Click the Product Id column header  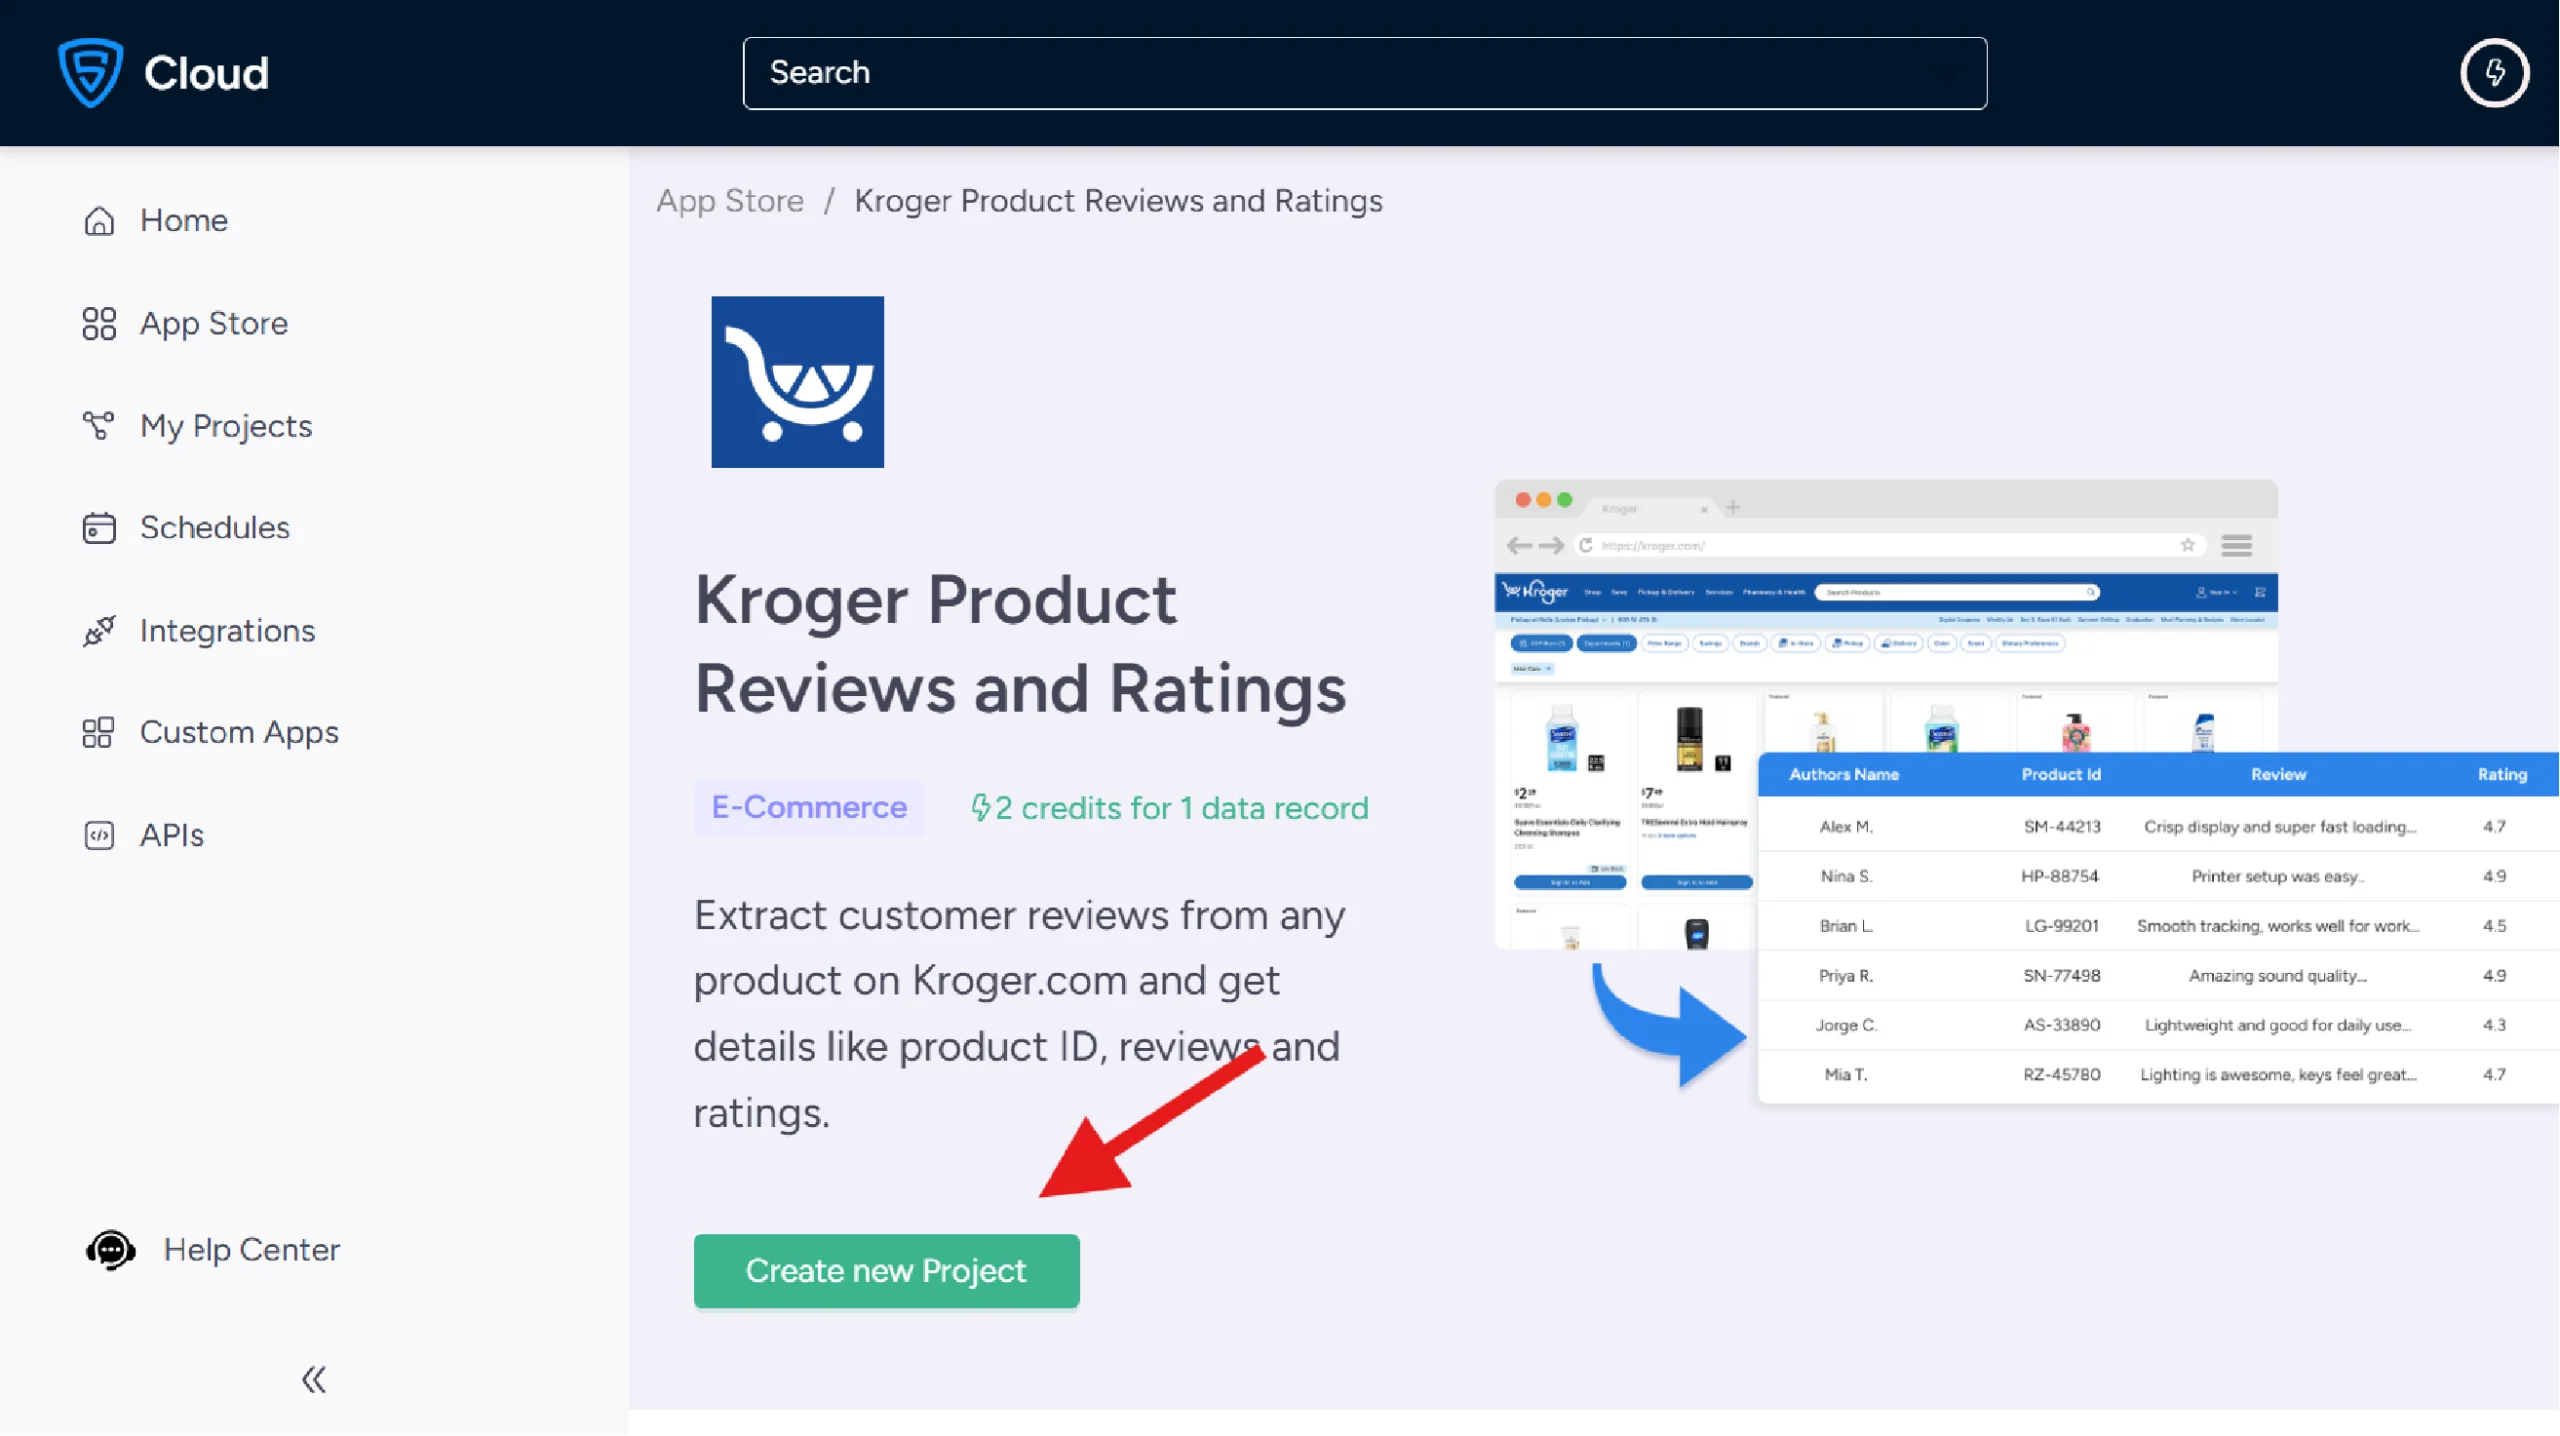[x=2060, y=774]
